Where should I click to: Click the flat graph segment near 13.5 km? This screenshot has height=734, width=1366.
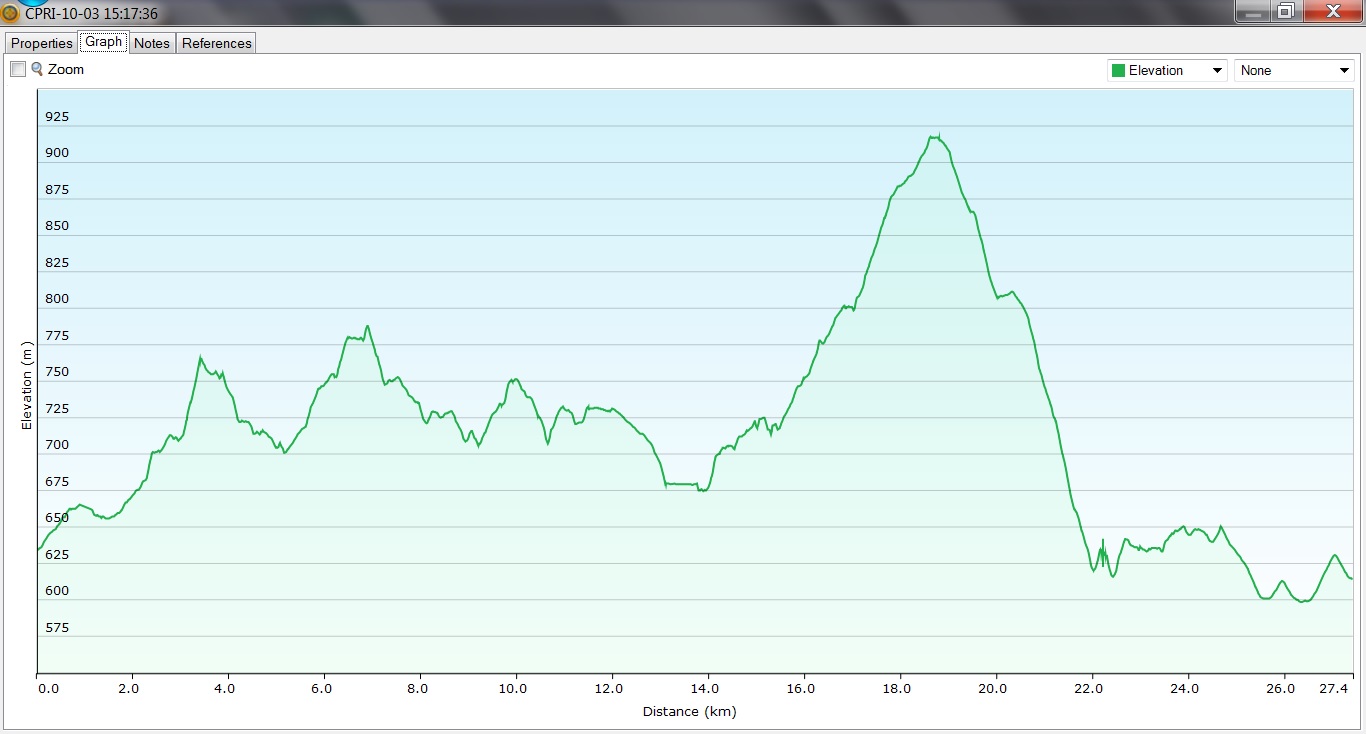682,484
